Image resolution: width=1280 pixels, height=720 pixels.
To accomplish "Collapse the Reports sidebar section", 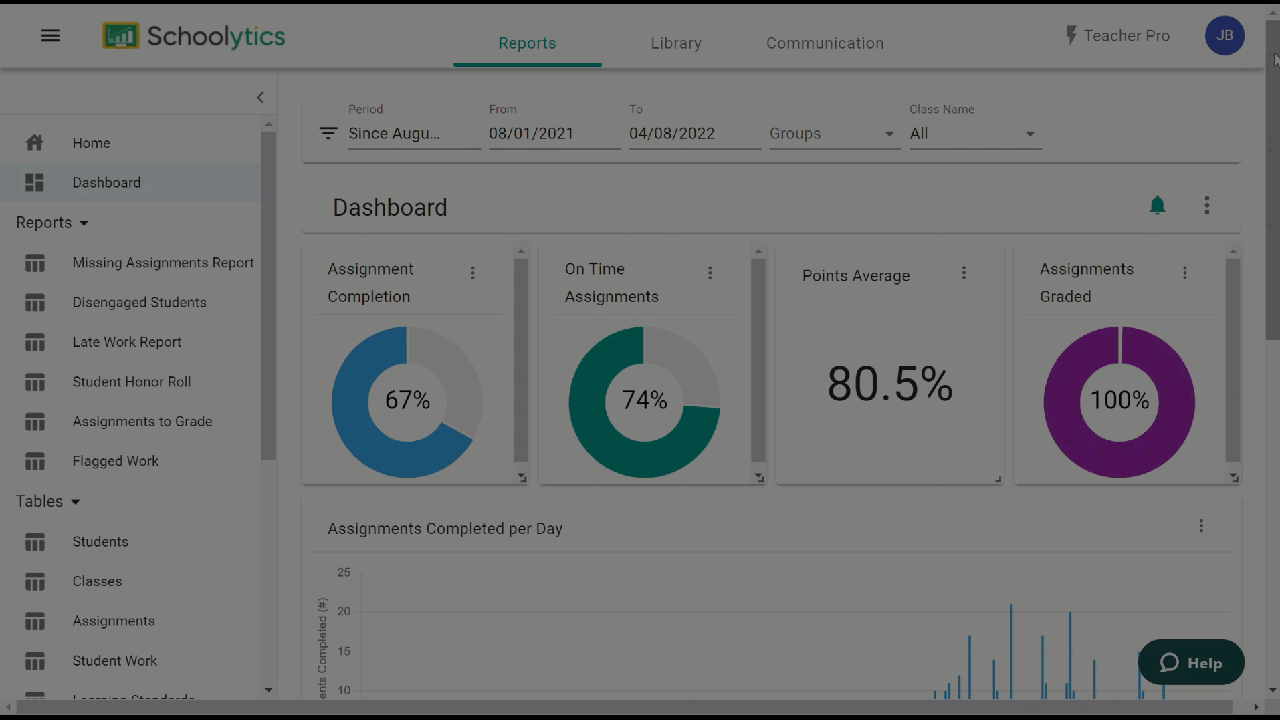I will coord(52,223).
